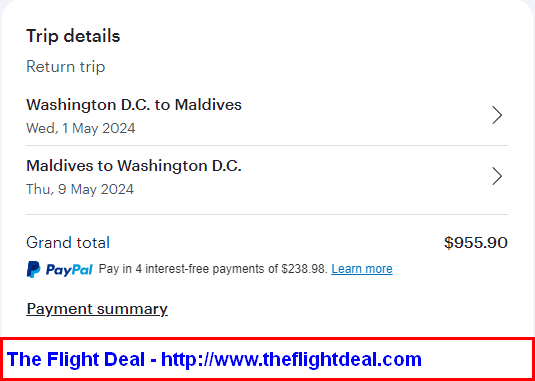535x381 pixels.
Task: Click the red-bordered watermark banner
Action: [x=268, y=359]
